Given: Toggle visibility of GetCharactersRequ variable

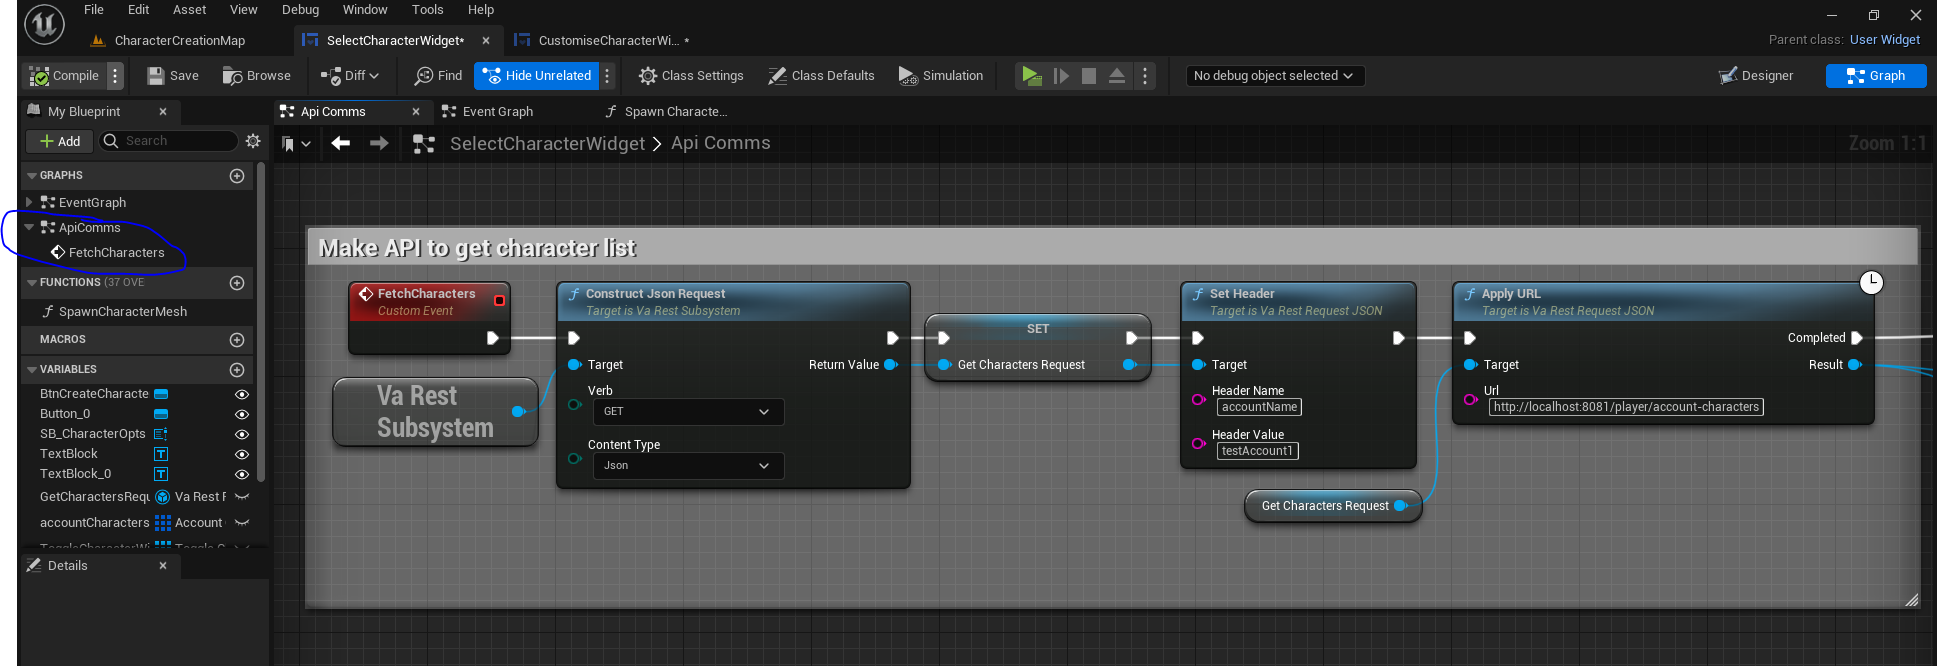Looking at the screenshot, I should coord(241,497).
